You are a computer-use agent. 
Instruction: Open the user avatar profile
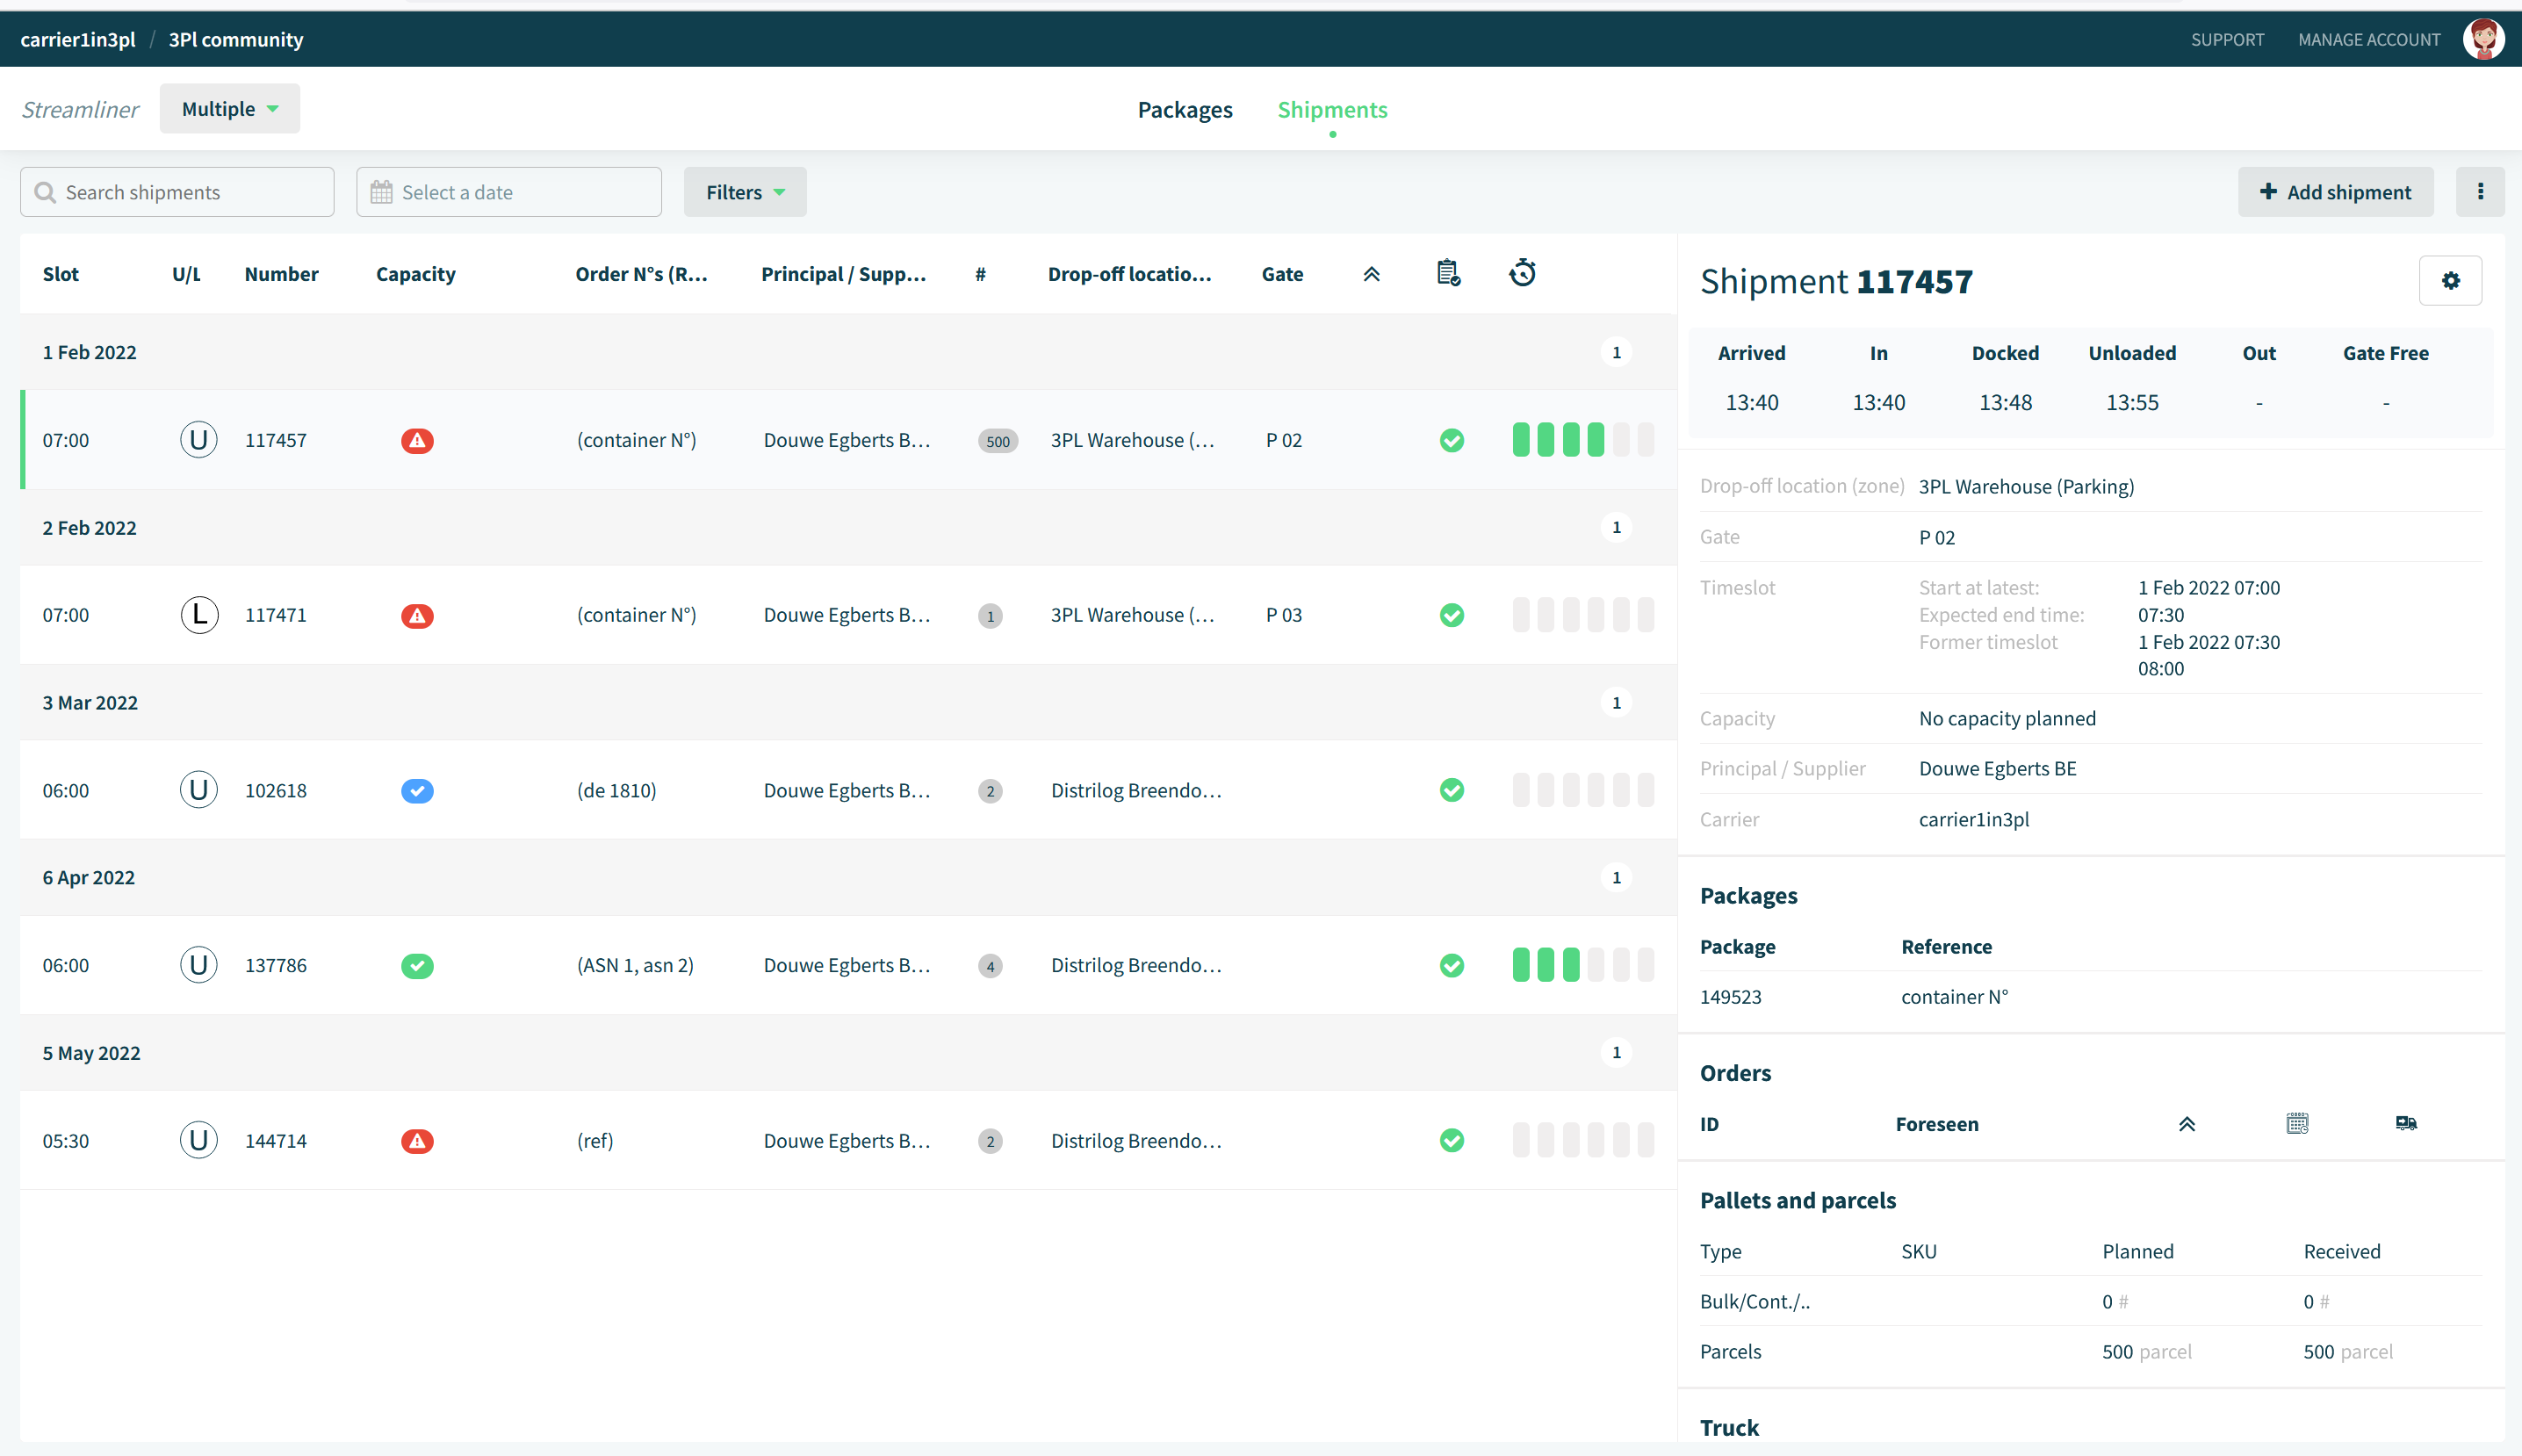2482,39
